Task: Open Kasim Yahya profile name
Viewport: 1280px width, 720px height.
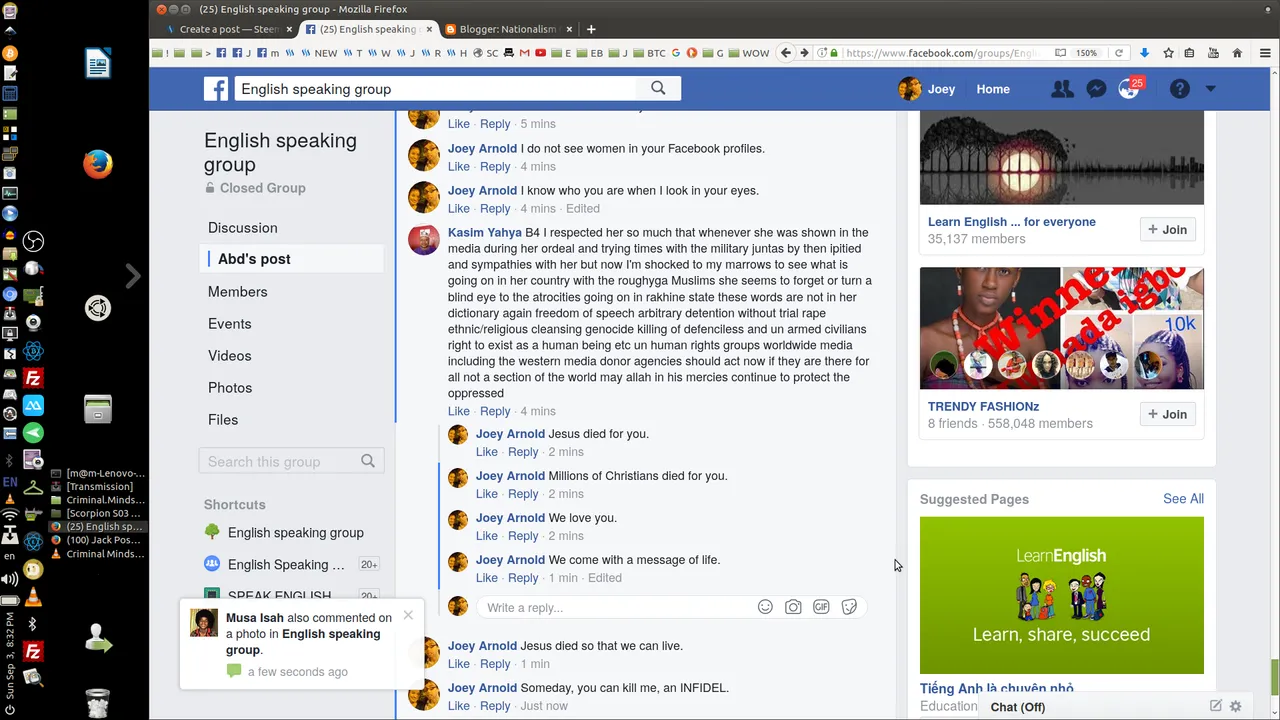Action: pyautogui.click(x=485, y=233)
